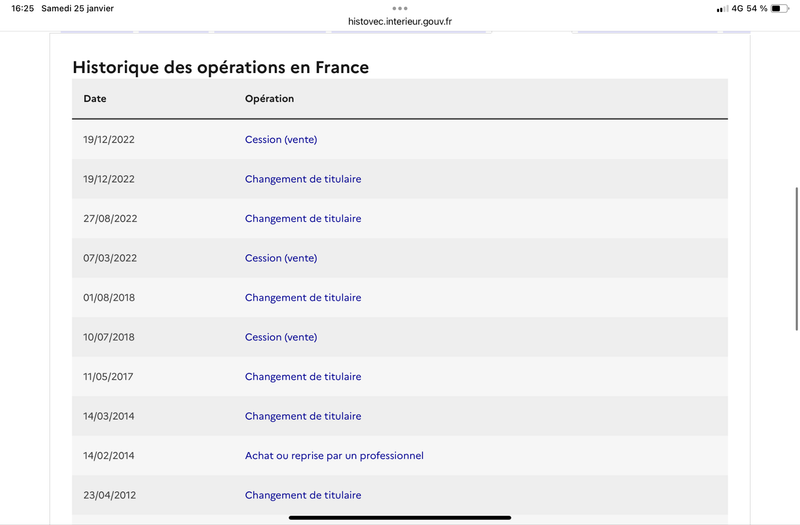Open Changement de titulaire on 27/08/2022
The image size is (800, 525).
(303, 218)
